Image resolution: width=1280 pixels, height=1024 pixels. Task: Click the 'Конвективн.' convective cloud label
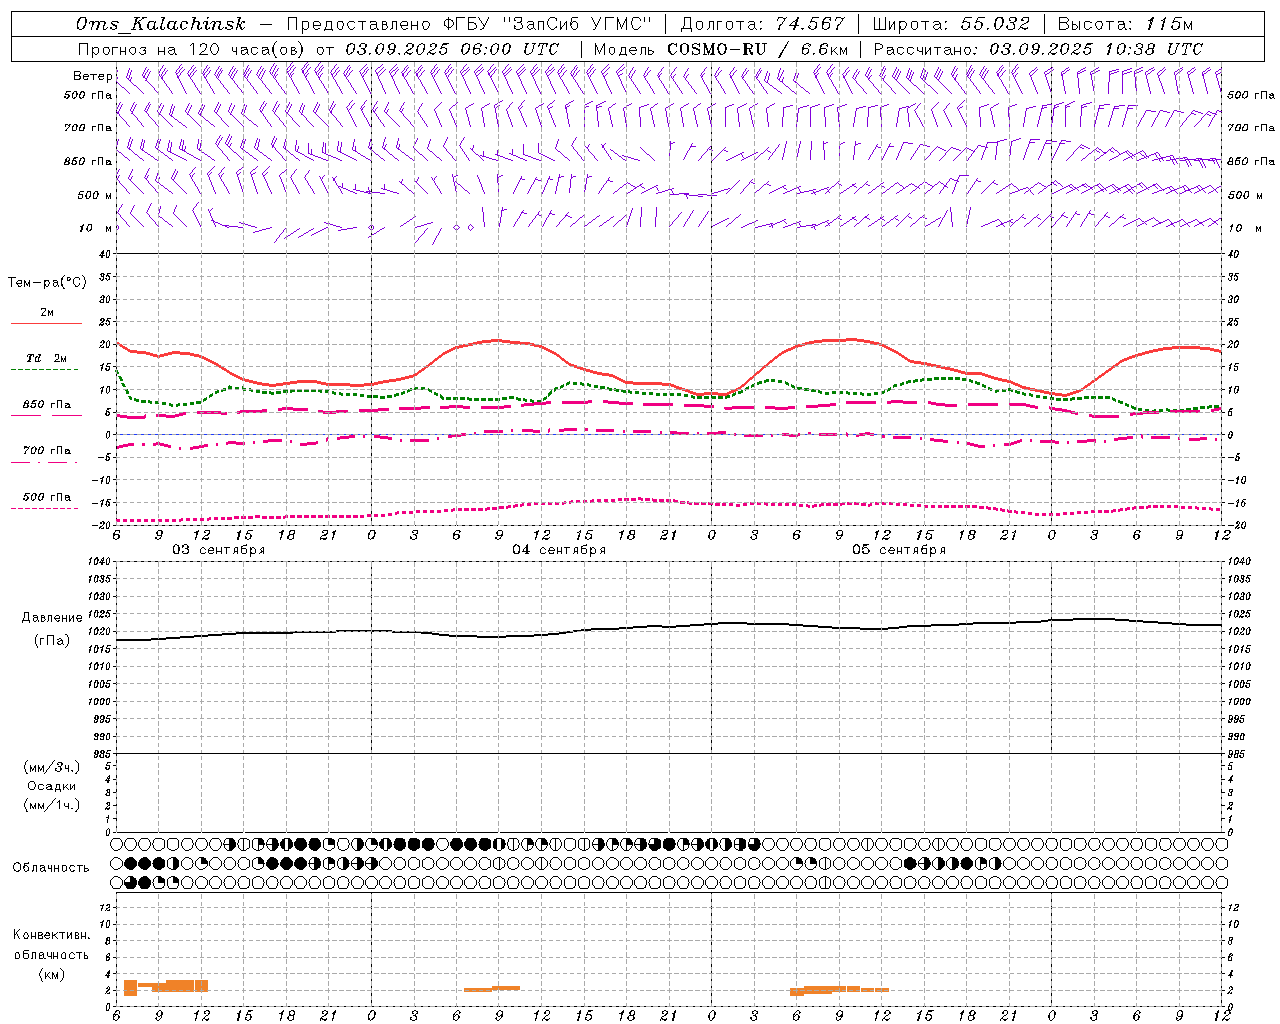pyautogui.click(x=52, y=935)
